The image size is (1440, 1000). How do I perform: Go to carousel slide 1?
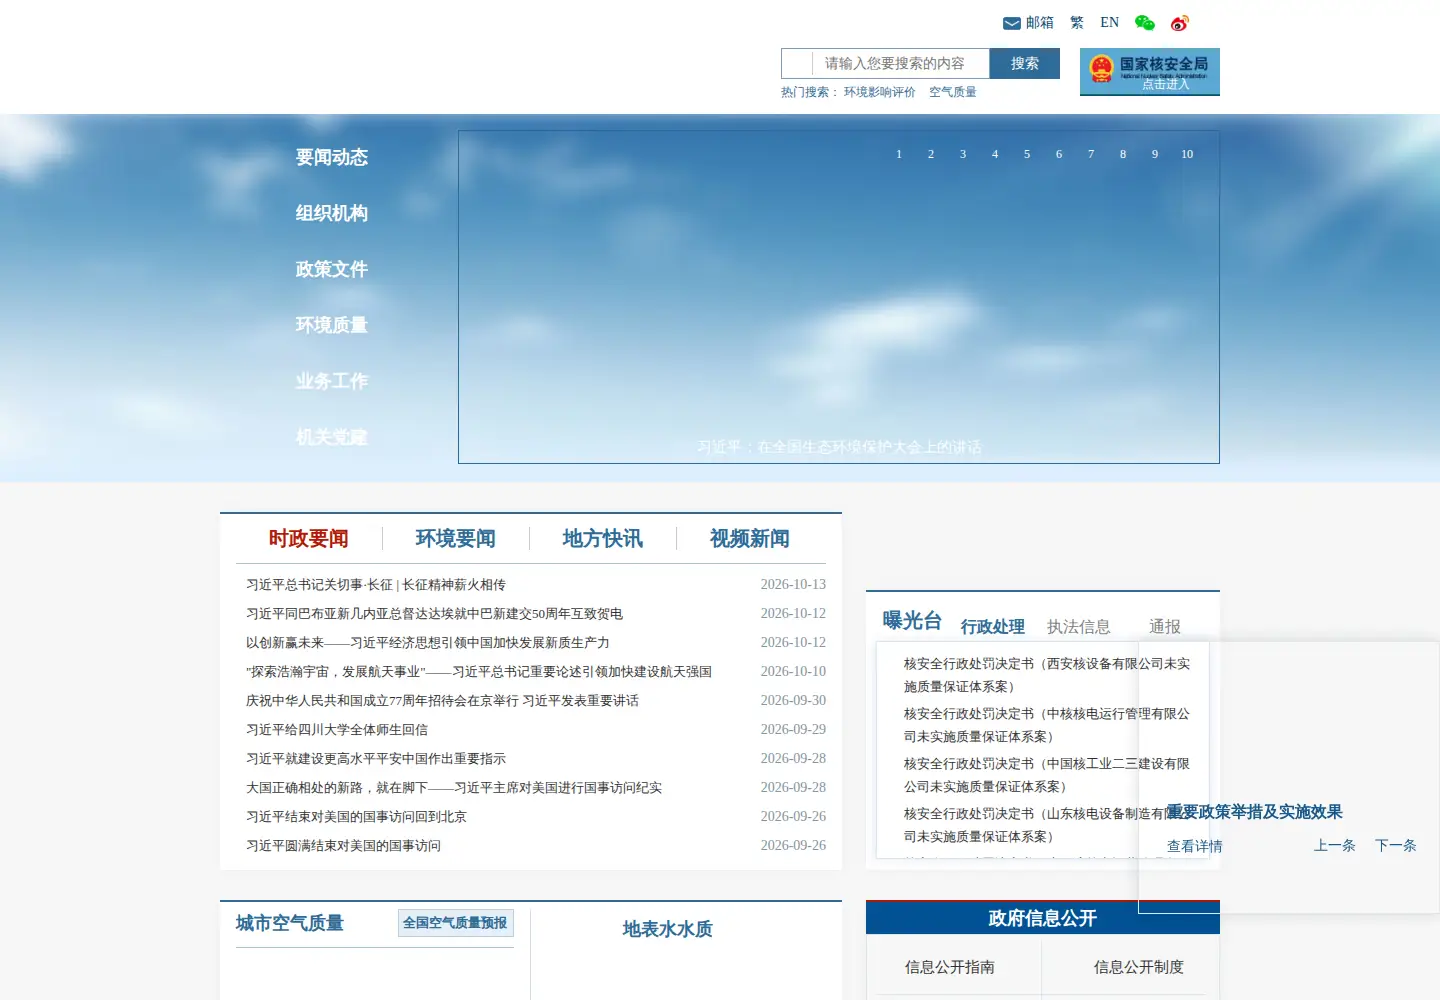(899, 154)
